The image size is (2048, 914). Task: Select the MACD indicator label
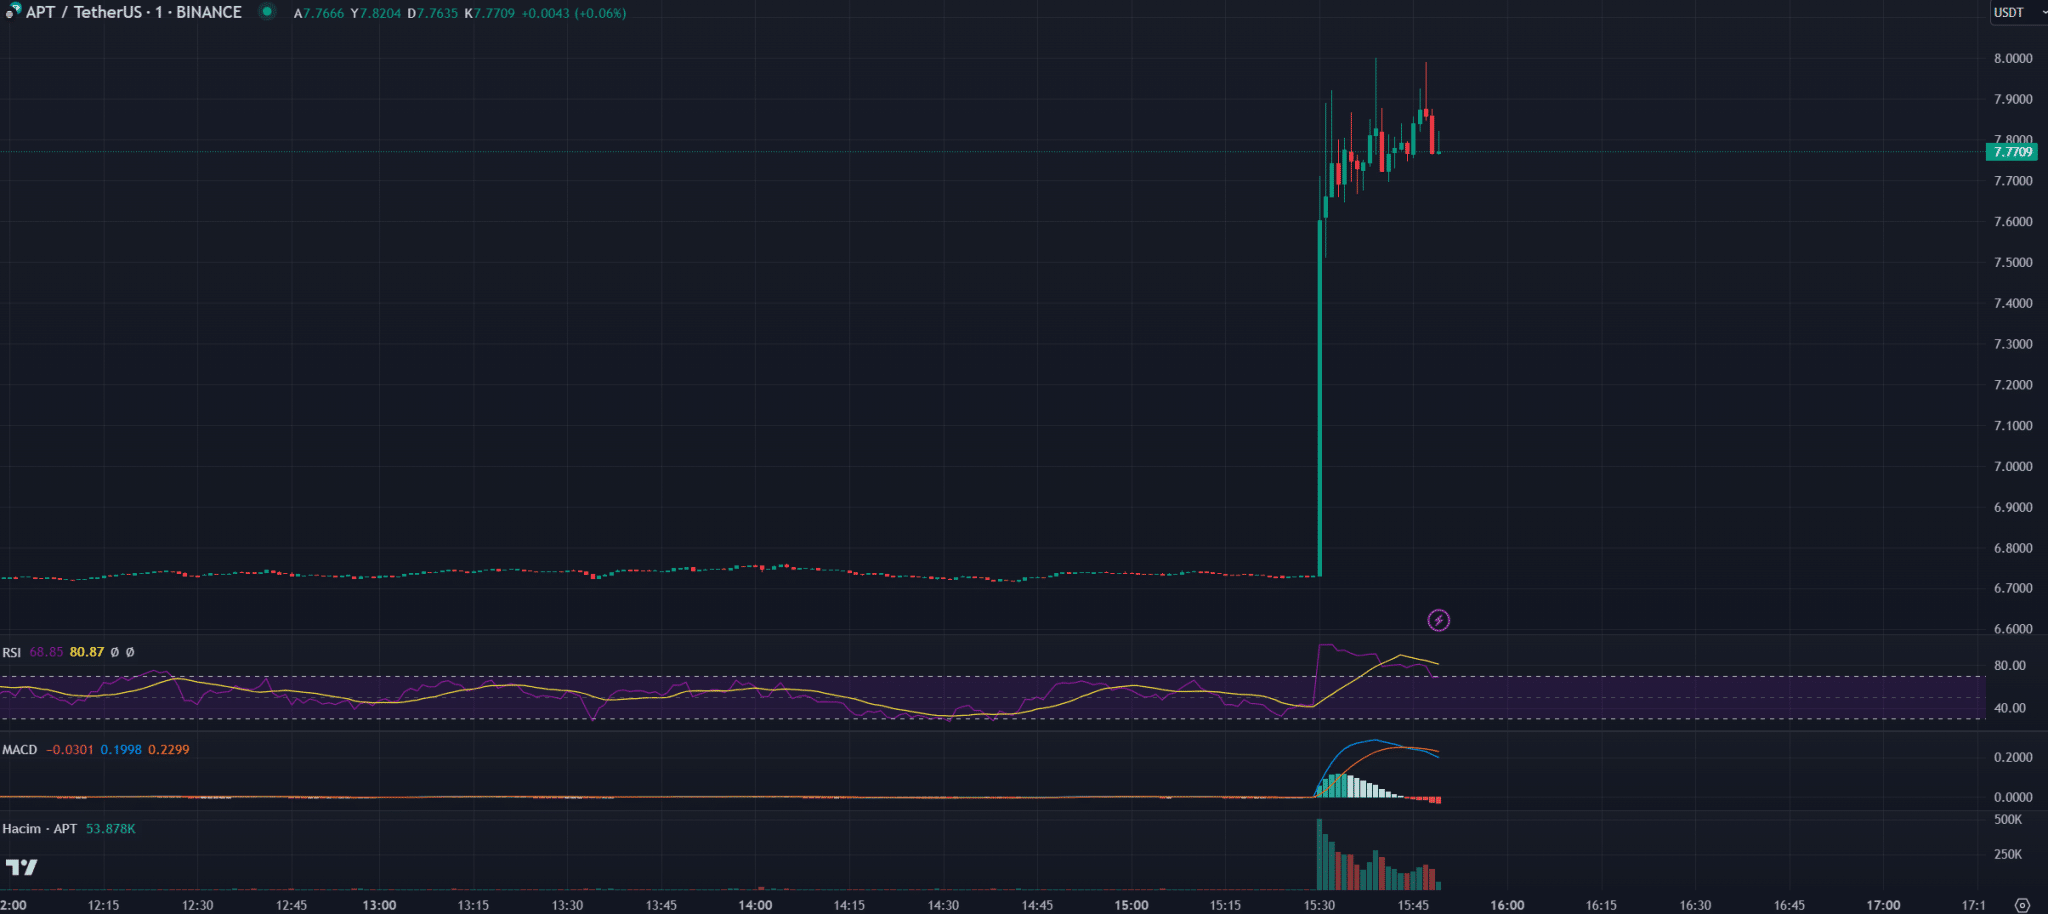(20, 750)
